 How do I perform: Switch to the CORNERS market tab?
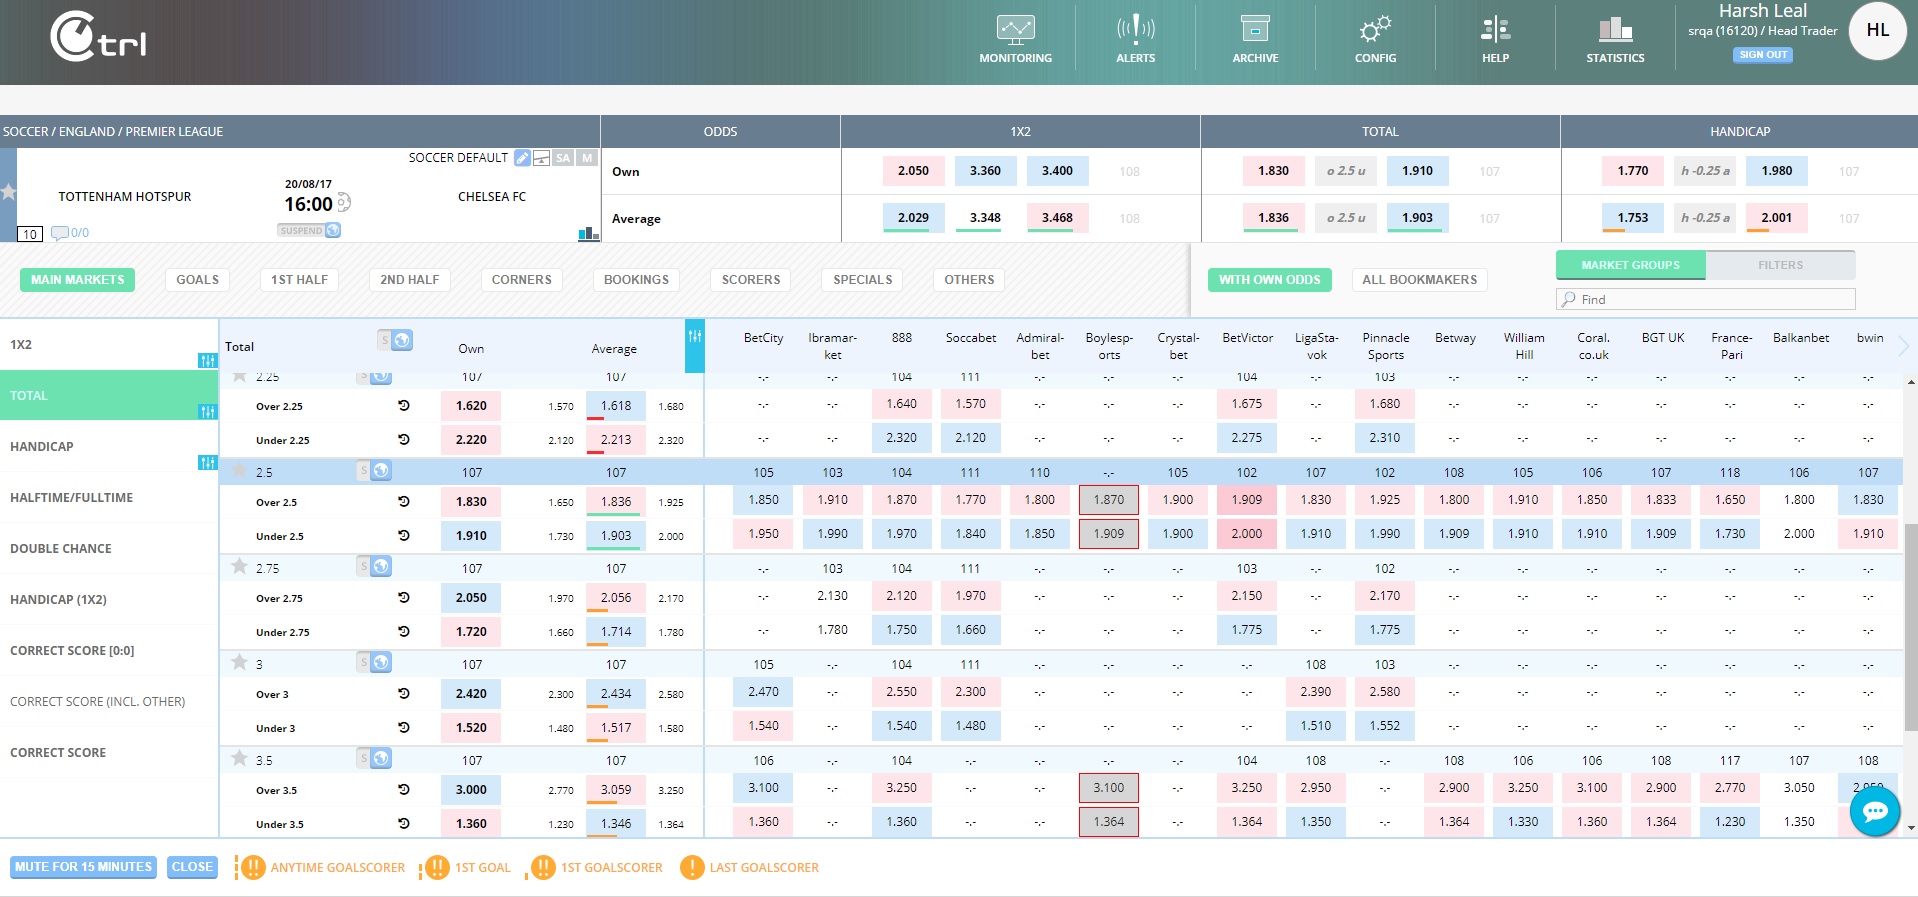[x=521, y=280]
